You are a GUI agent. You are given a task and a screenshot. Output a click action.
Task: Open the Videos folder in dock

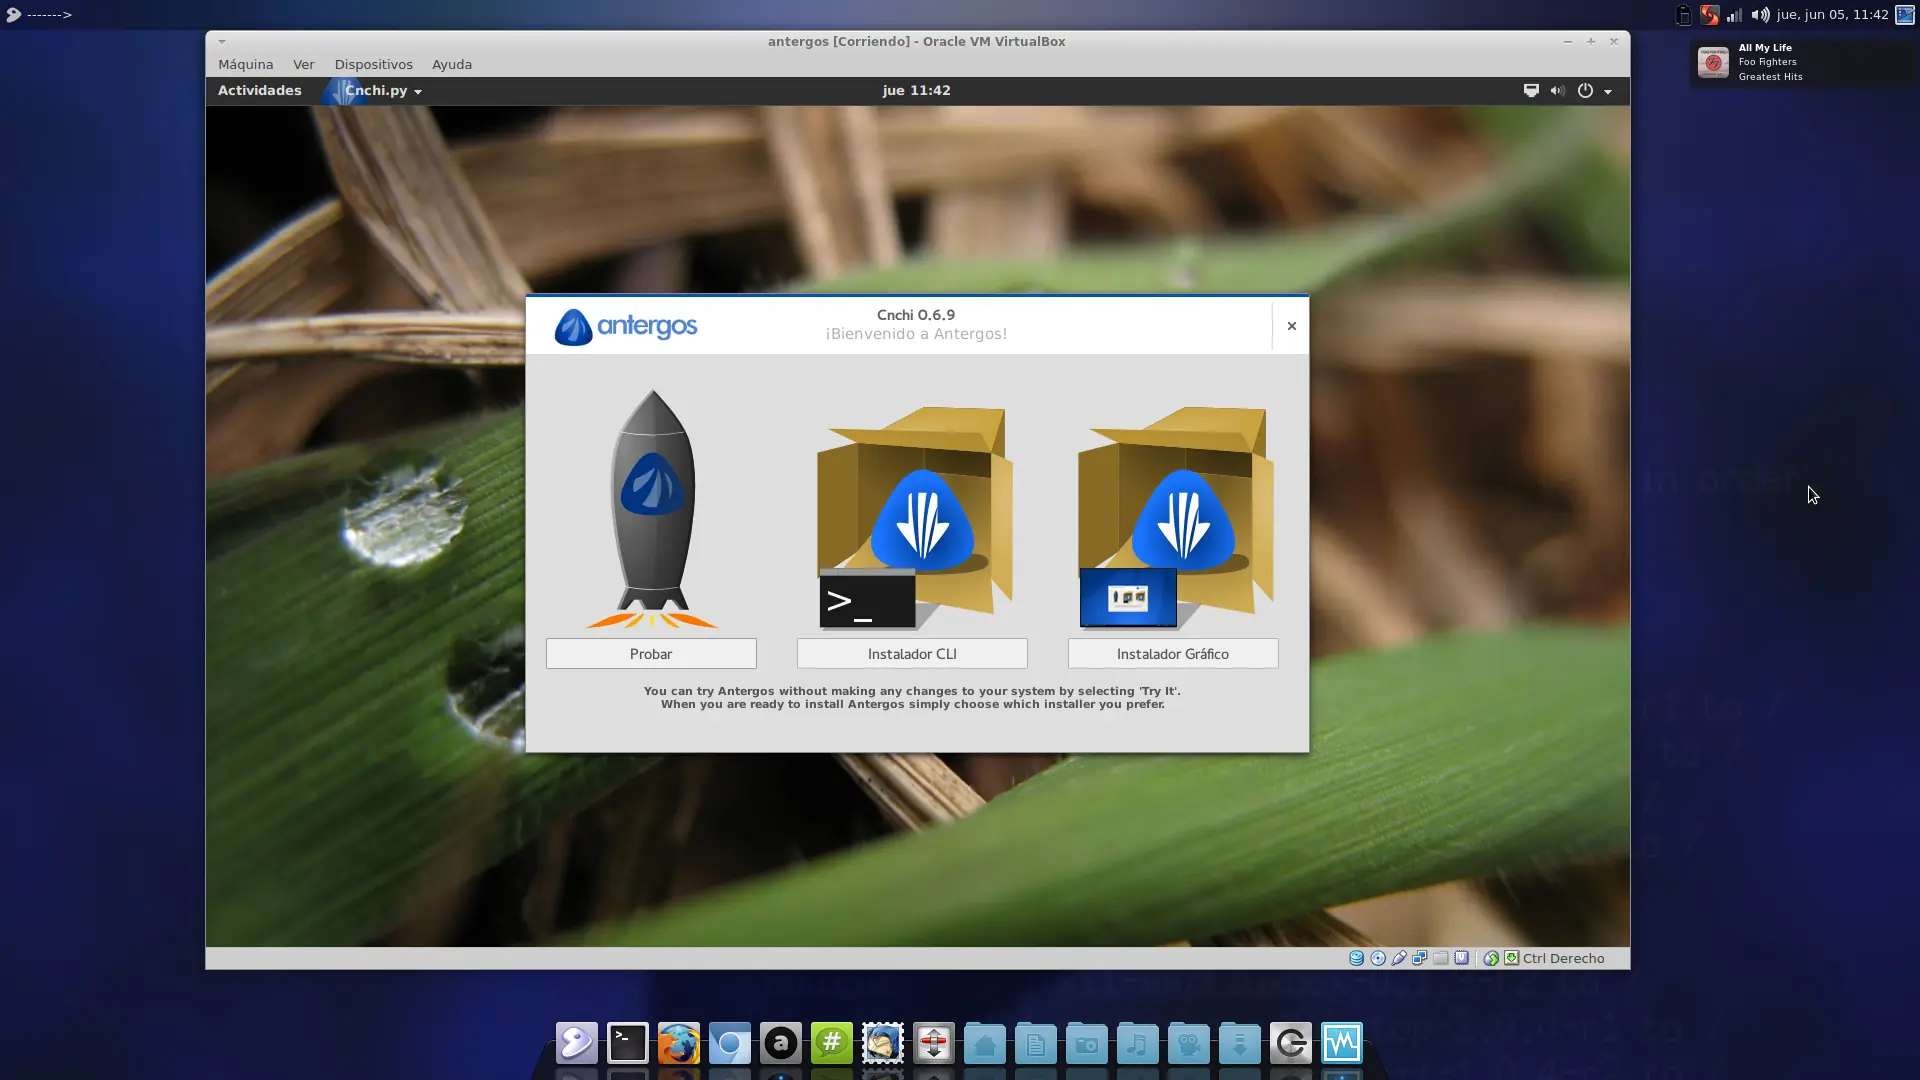[x=1189, y=1043]
